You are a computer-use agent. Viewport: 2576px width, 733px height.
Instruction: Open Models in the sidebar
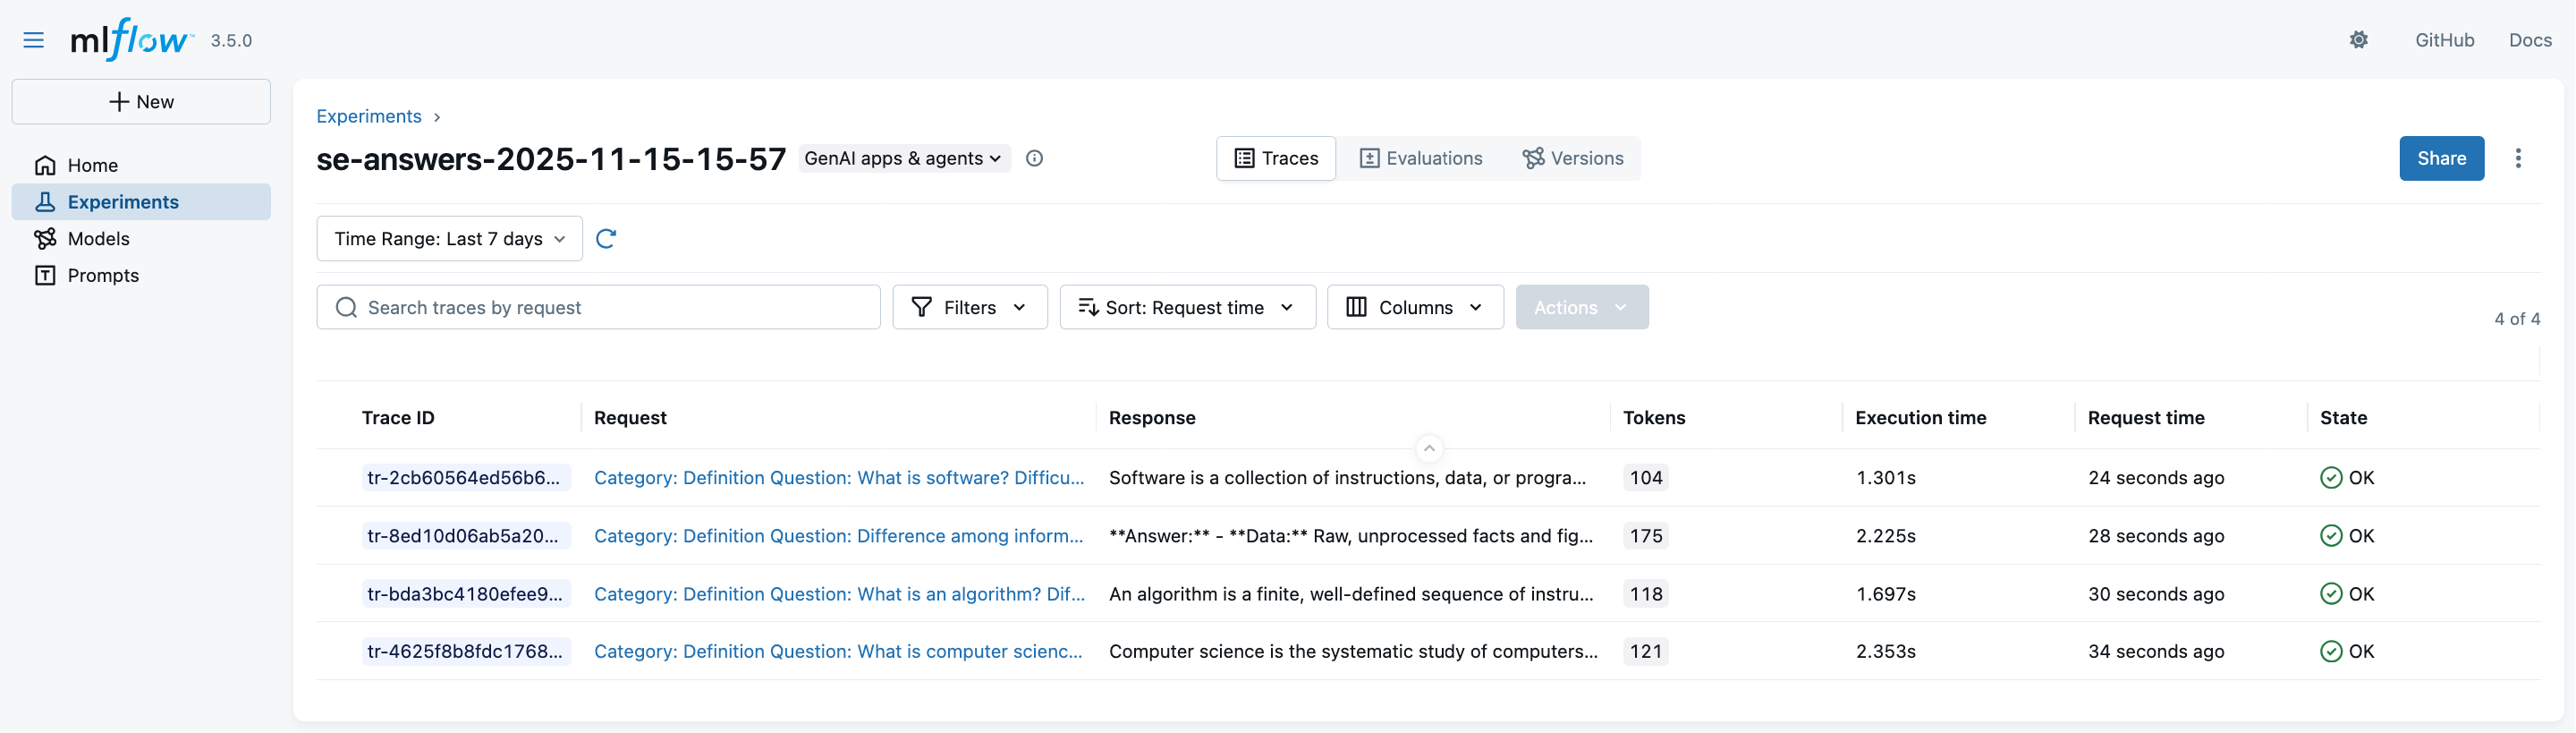[98, 238]
